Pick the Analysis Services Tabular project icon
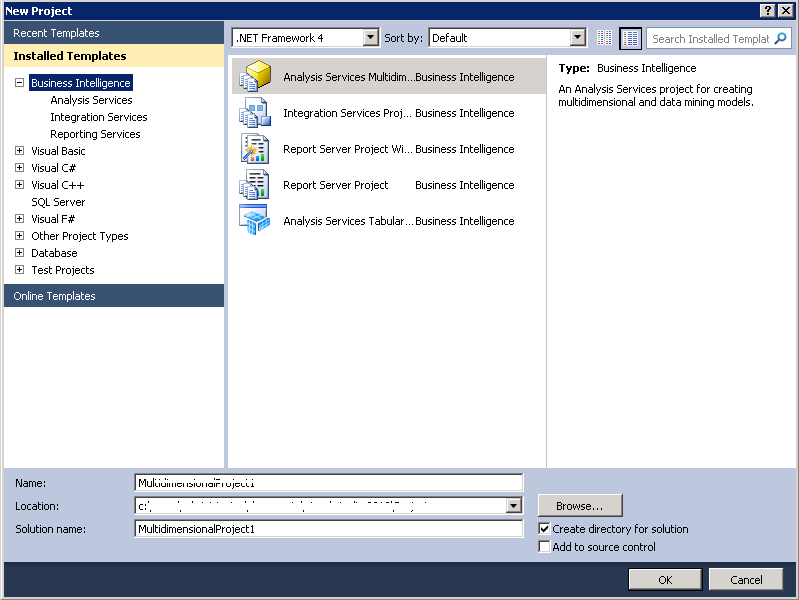Viewport: 799px width, 600px height. 254,221
